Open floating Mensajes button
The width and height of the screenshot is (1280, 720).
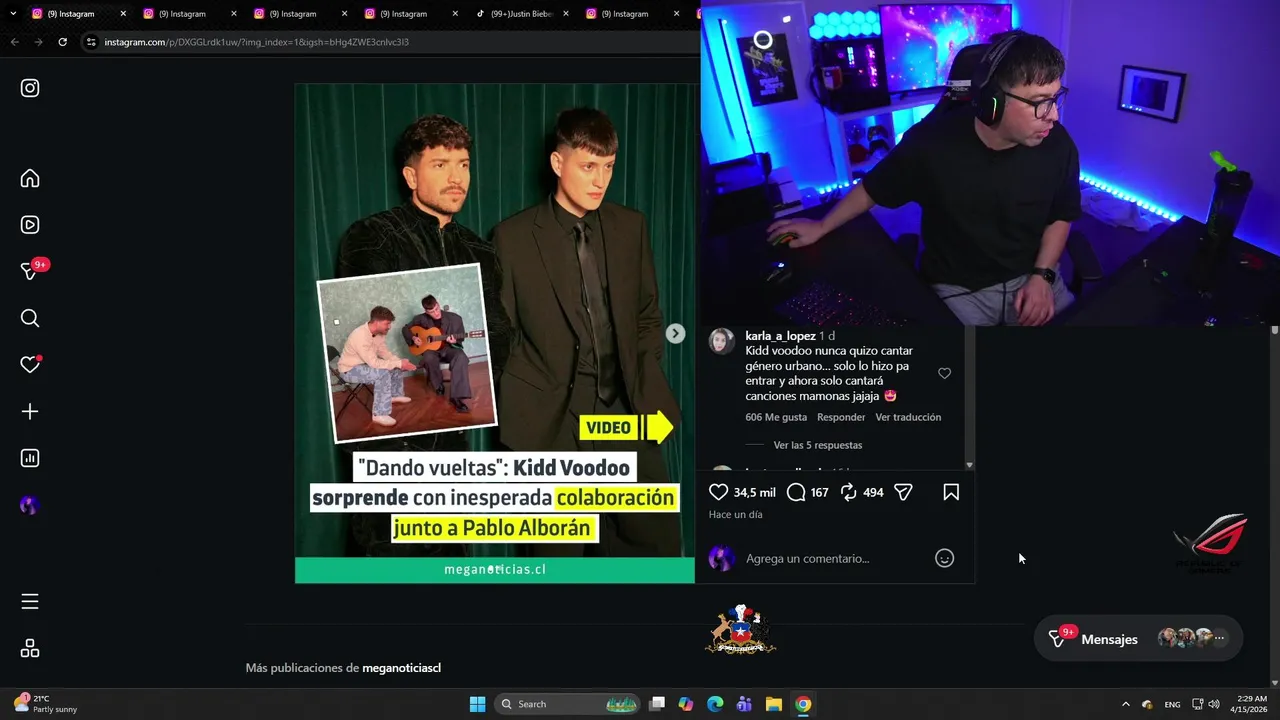[1138, 639]
